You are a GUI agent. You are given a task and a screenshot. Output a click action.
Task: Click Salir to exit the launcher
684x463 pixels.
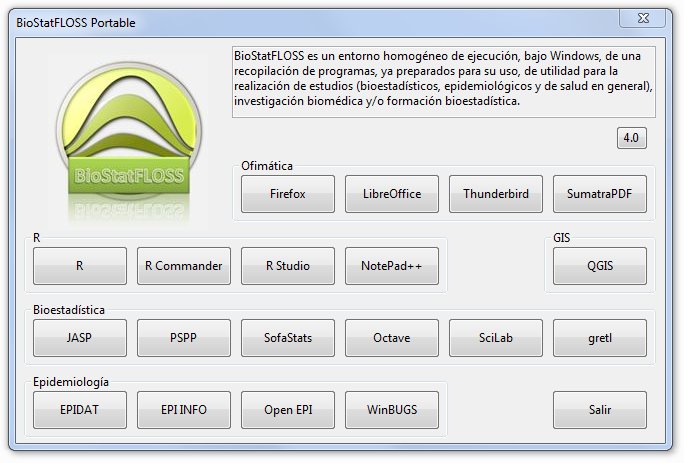[x=600, y=410]
